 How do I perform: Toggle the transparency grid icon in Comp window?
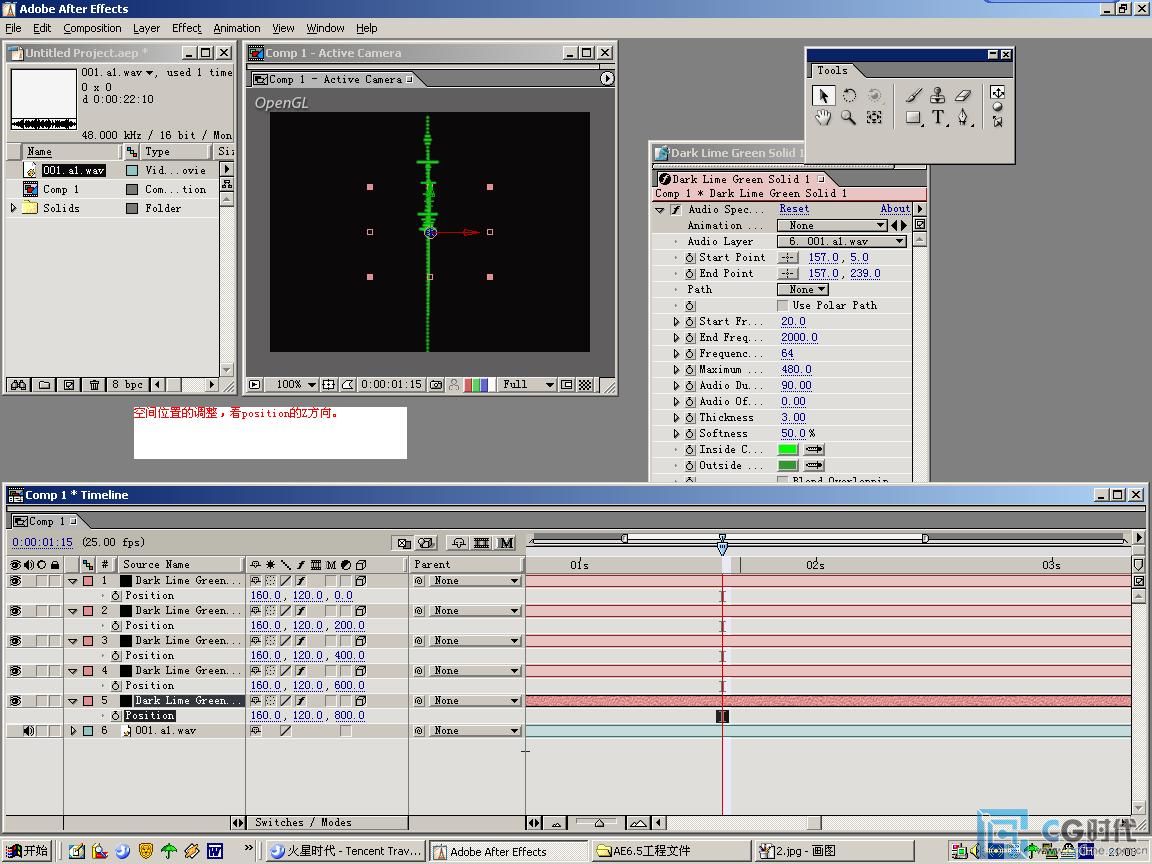click(585, 384)
